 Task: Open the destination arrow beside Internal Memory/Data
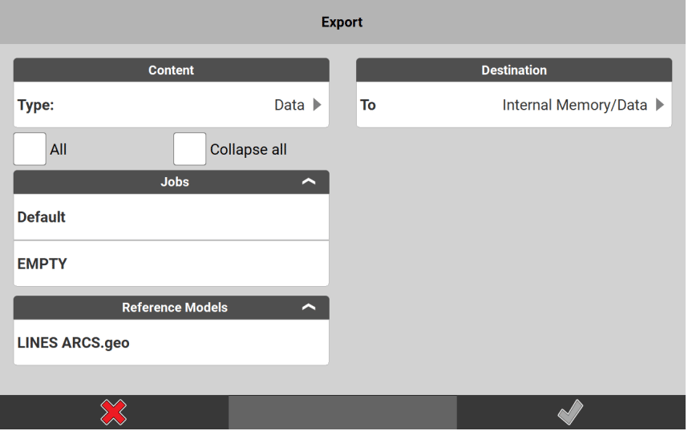pos(659,105)
